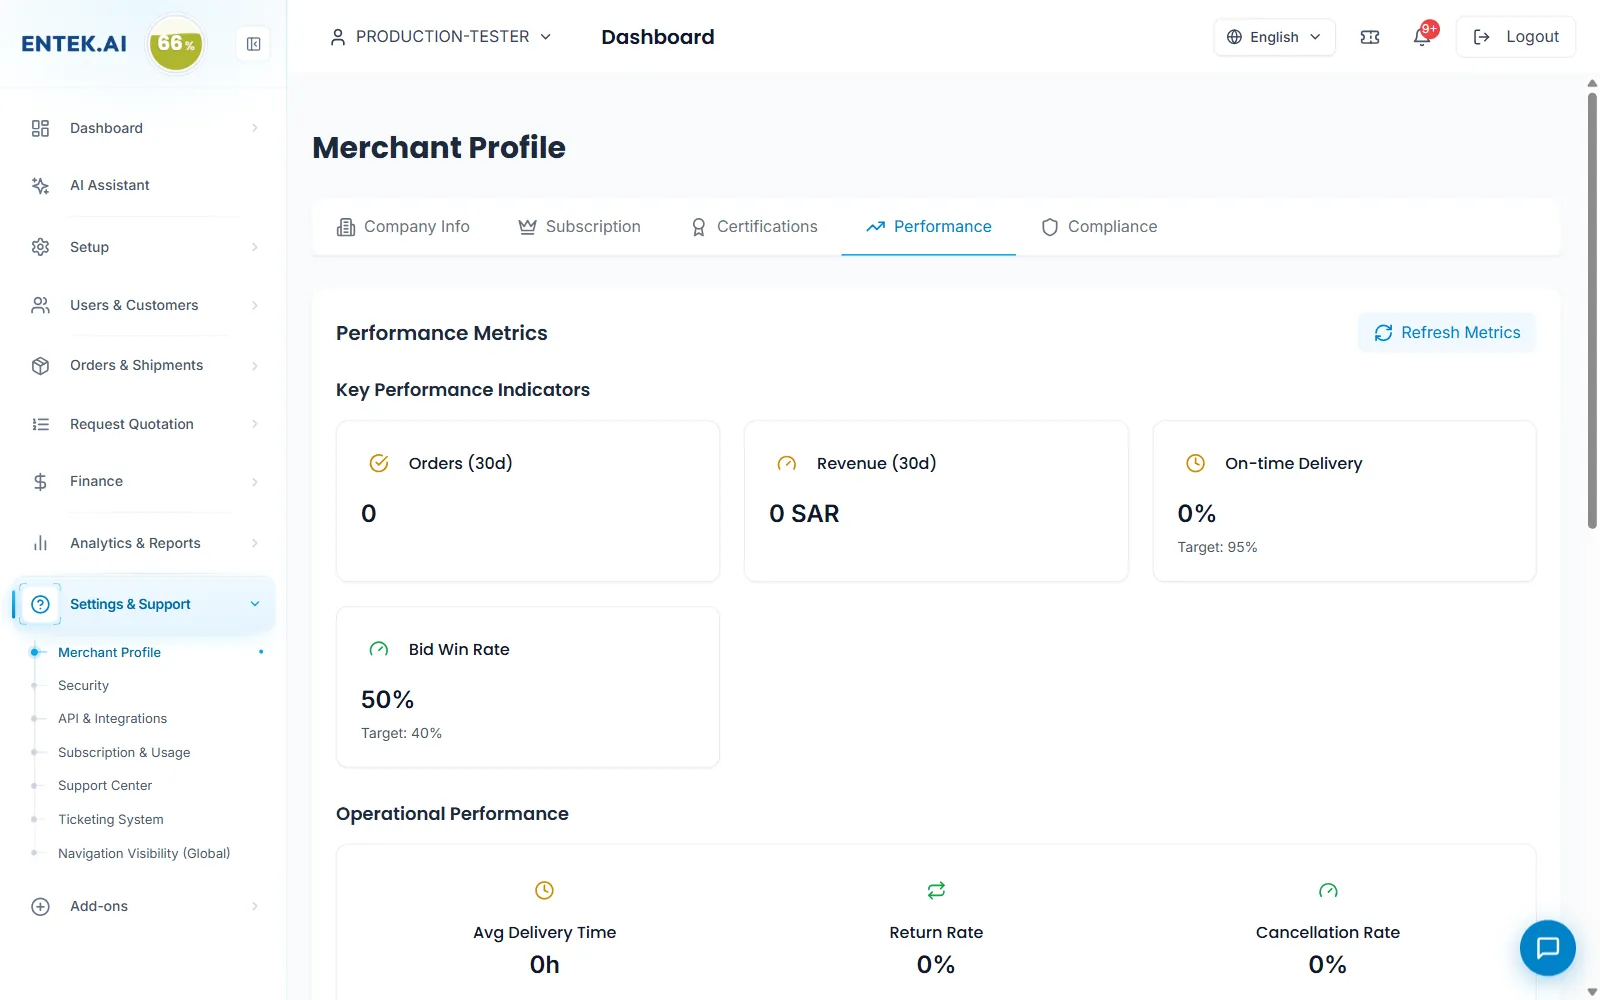The width and height of the screenshot is (1600, 1000).
Task: Open the PRODUCTION-TESTER account dropdown
Action: (440, 37)
